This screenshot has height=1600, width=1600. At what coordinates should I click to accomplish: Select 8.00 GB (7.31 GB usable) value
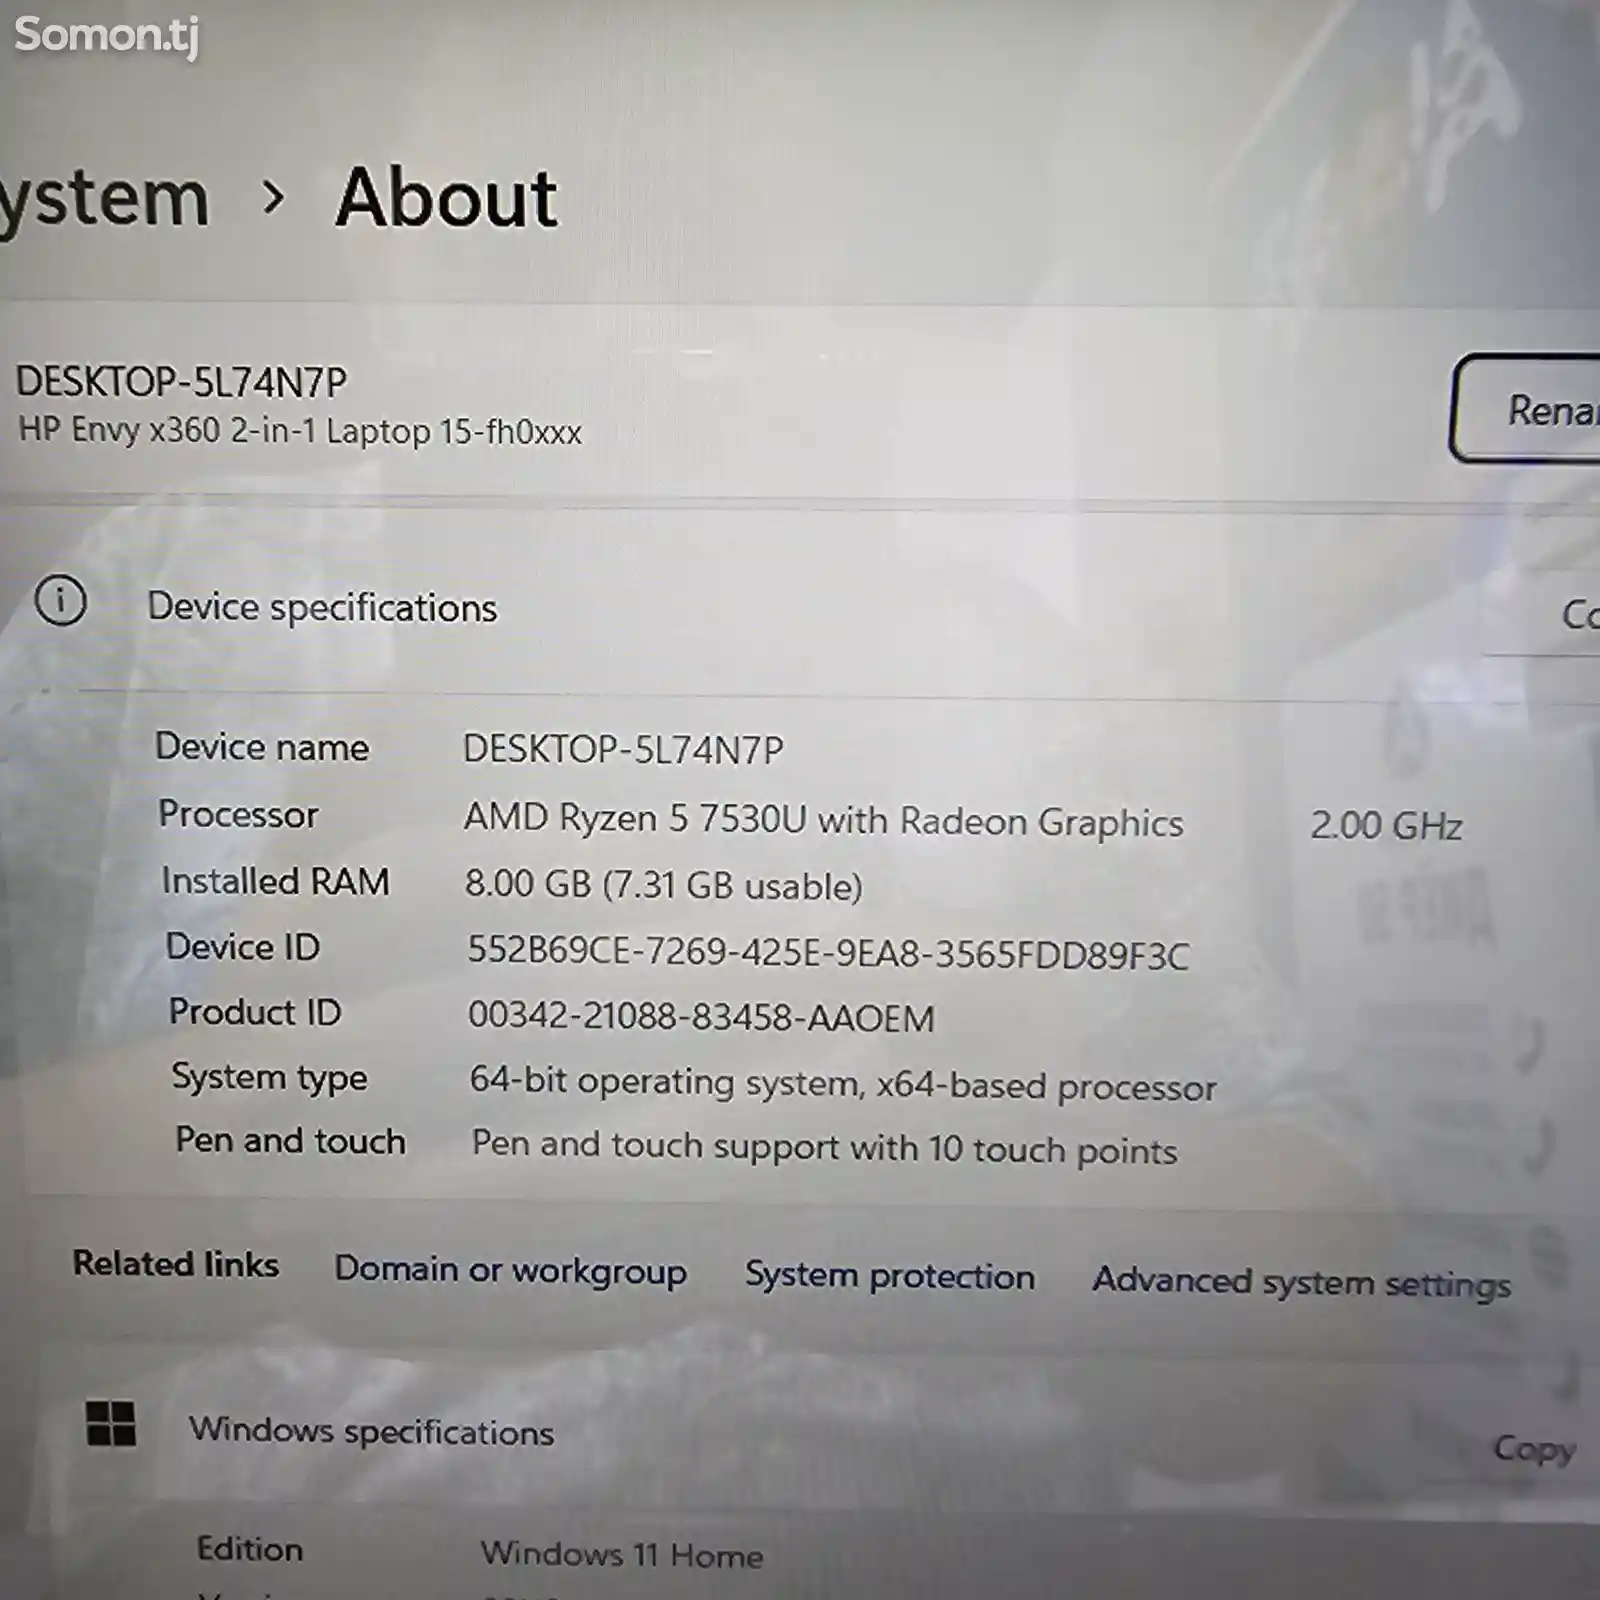663,885
